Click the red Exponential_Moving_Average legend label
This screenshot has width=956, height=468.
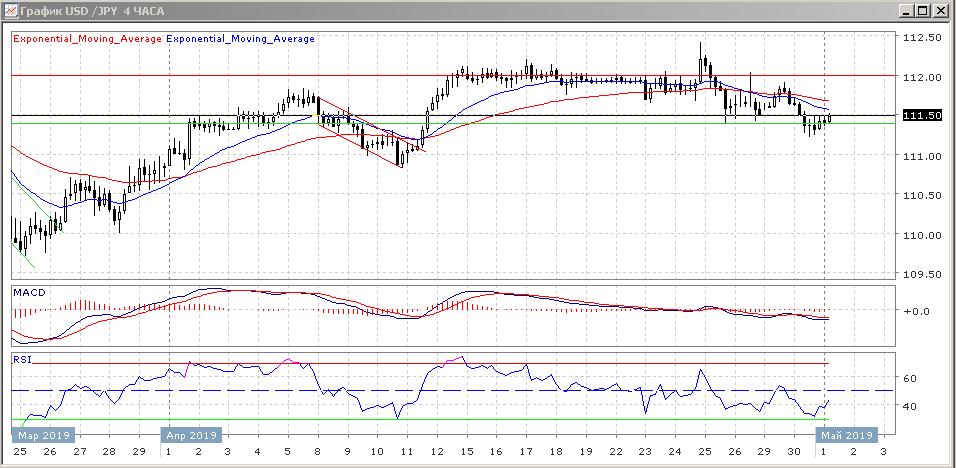coord(87,39)
